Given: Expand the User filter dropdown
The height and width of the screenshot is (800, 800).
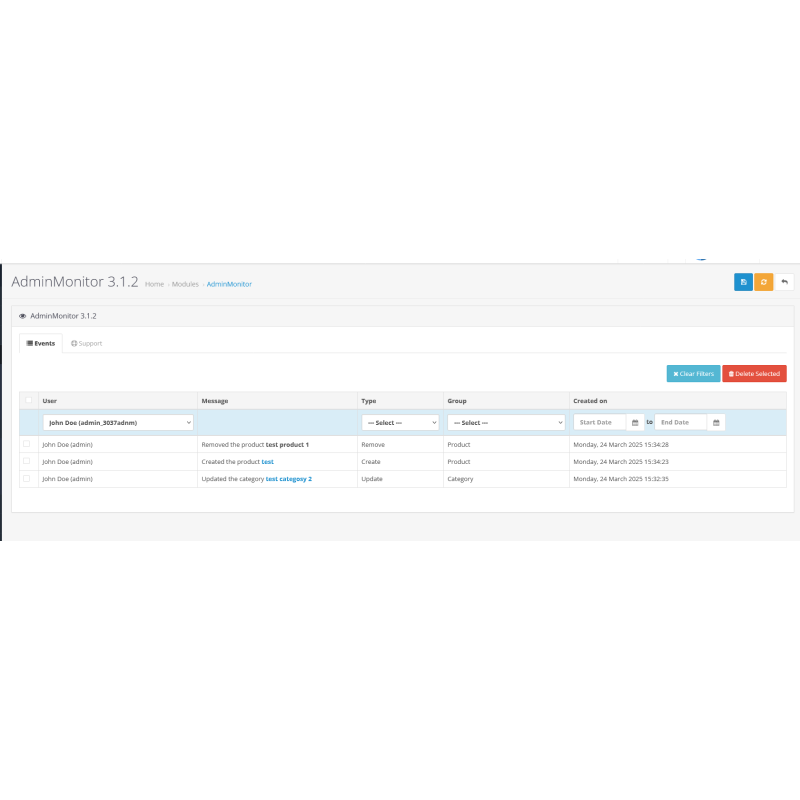Looking at the screenshot, I should point(118,423).
